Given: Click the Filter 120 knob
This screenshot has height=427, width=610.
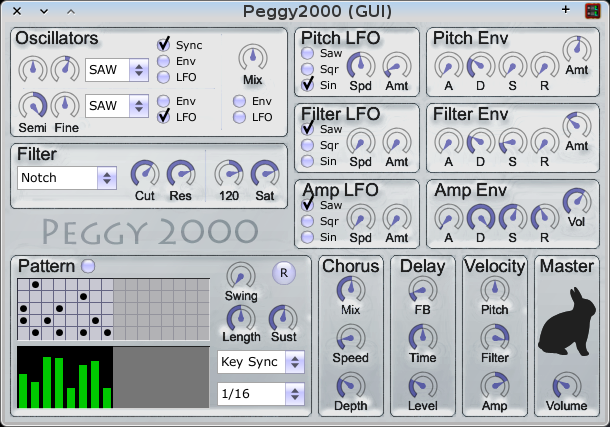Looking at the screenshot, I should 229,174.
